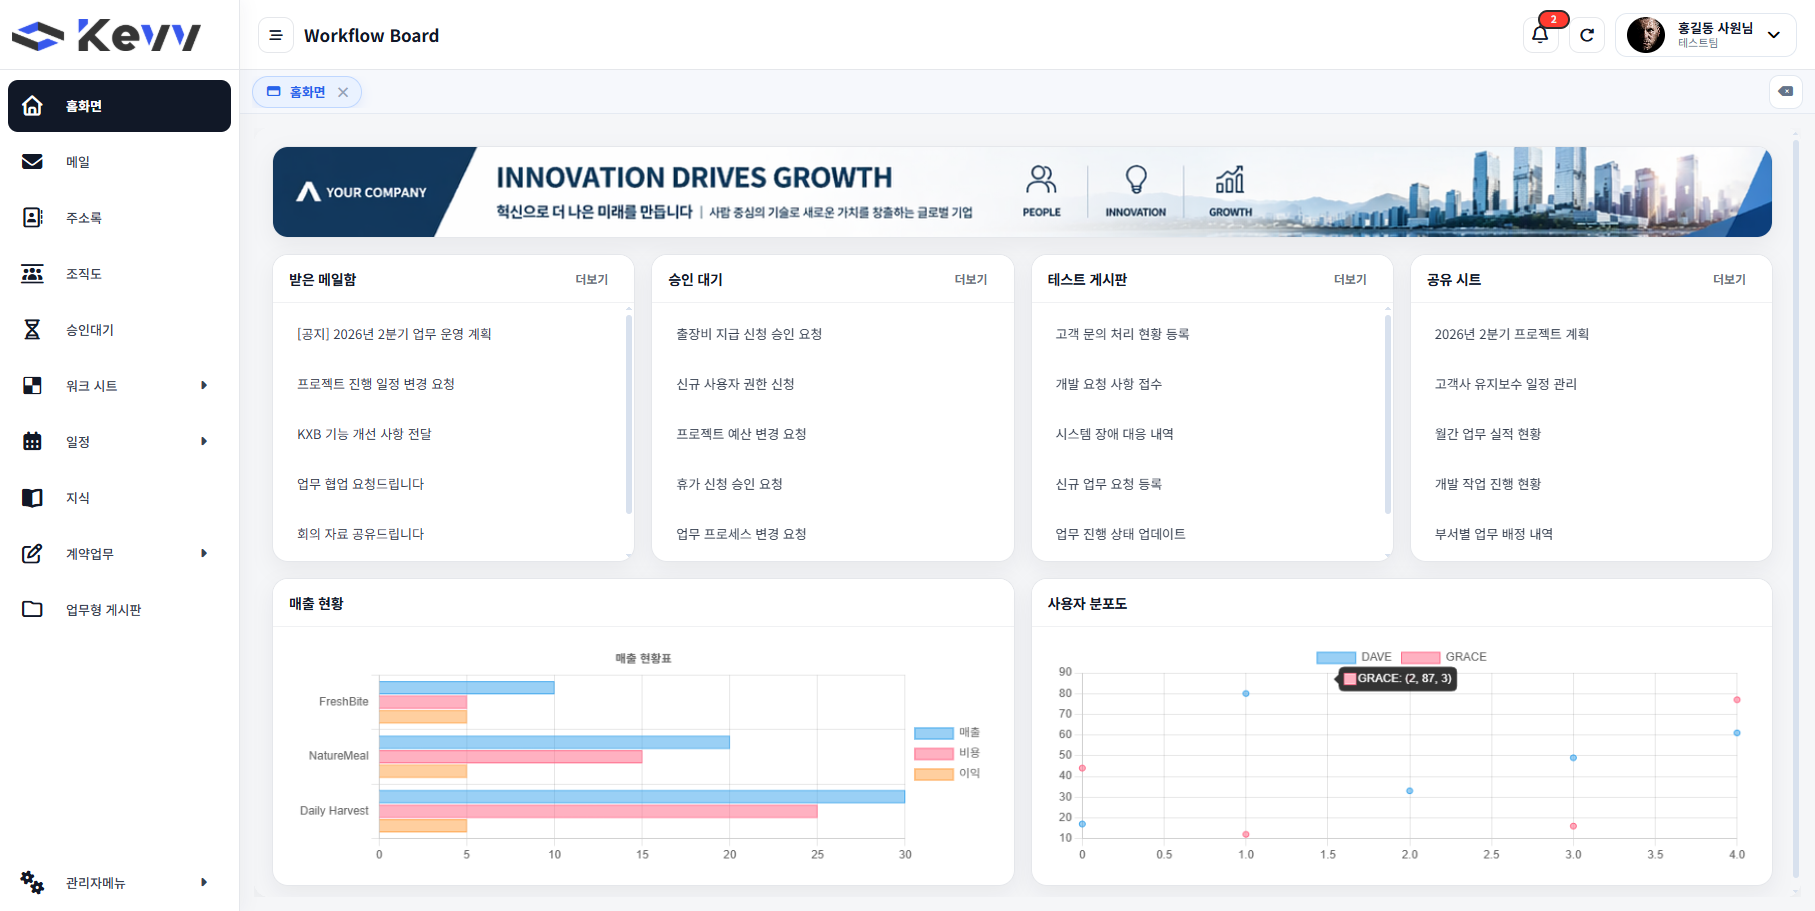This screenshot has height=911, width=1815.
Task: Toggle the 비용 legend series in bar chart
Action: pos(947,753)
